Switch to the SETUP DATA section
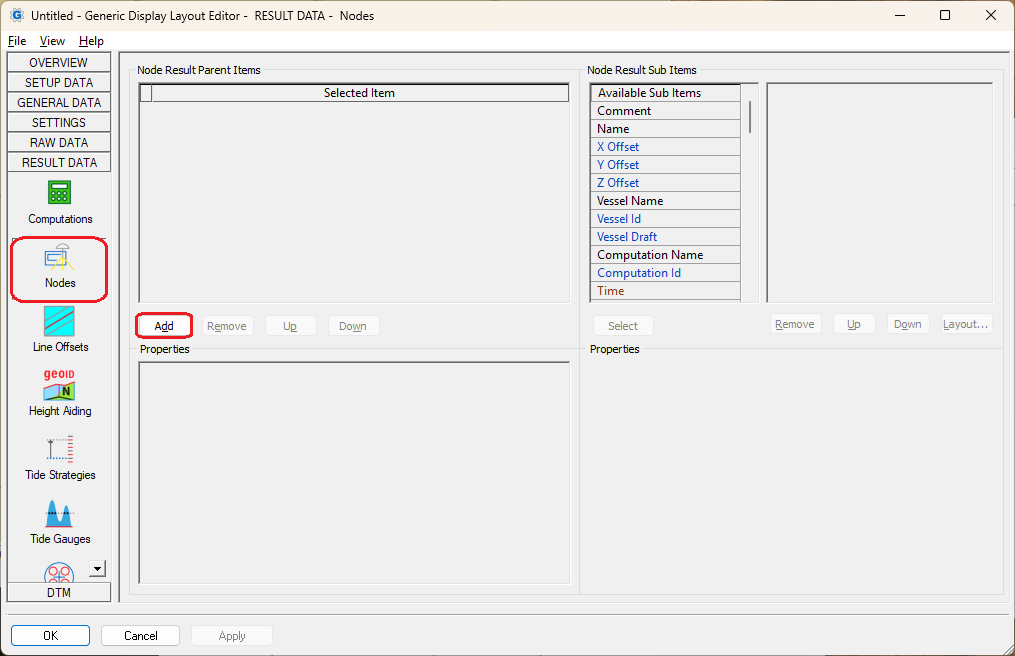This screenshot has width=1015, height=656. pyautogui.click(x=59, y=82)
